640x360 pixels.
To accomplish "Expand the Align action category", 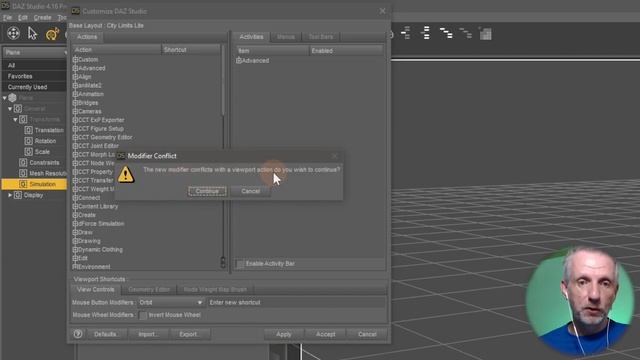I will coord(75,77).
